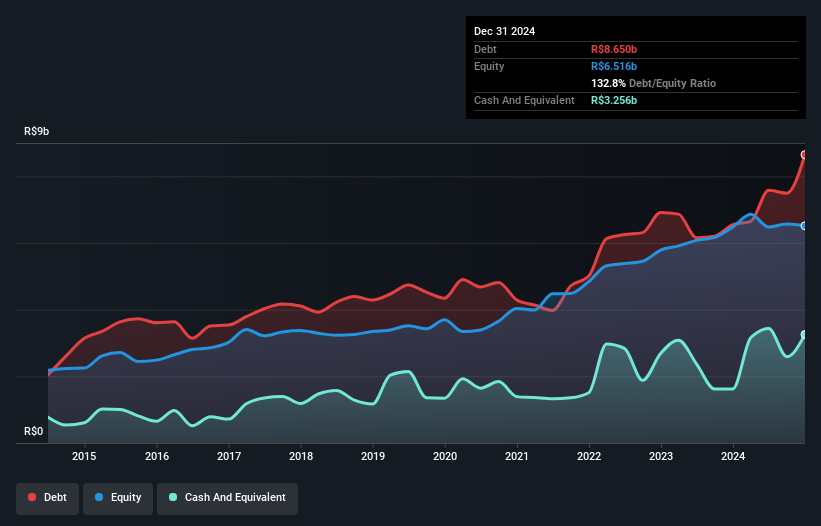Click the R$3.256b cash value
Image resolution: width=821 pixels, height=526 pixels.
point(614,100)
